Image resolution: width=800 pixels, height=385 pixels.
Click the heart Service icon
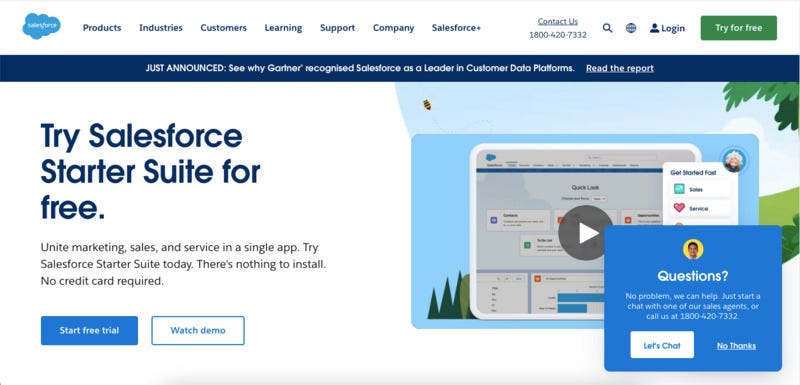(x=679, y=208)
